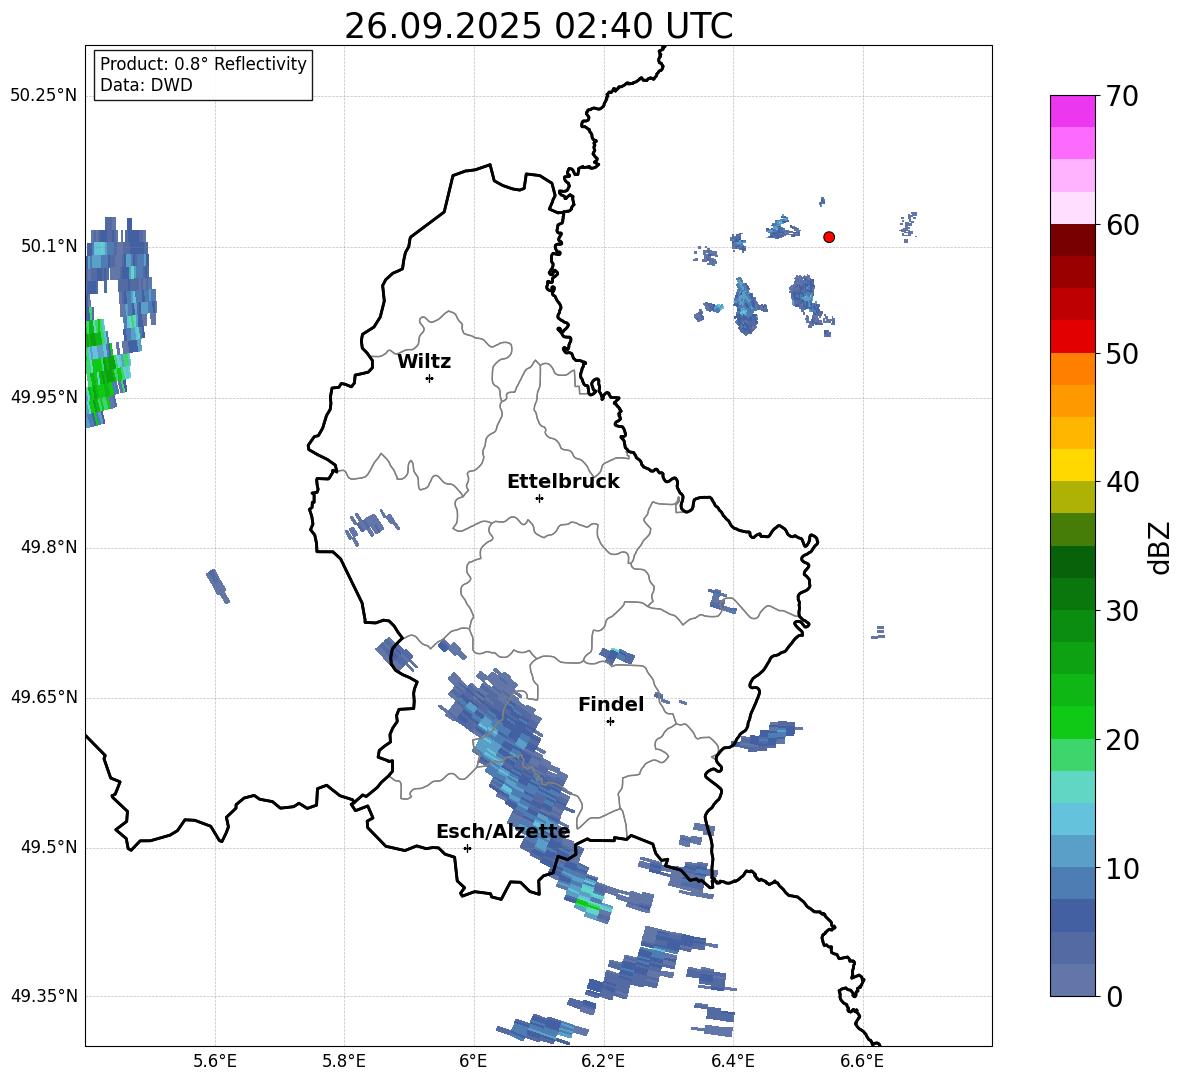This screenshot has width=1184, height=1081.
Task: Click the dark red colorbar segment below 60
Action: [1072, 240]
